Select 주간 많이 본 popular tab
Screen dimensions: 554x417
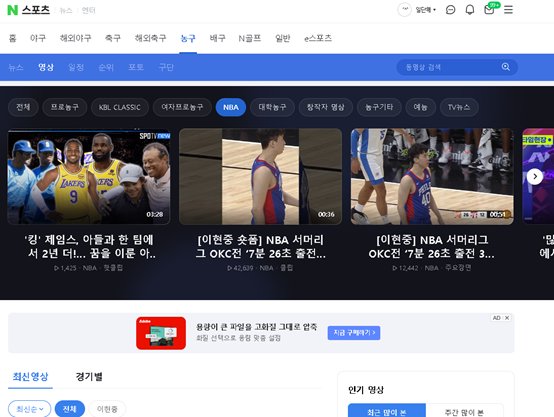point(464,411)
